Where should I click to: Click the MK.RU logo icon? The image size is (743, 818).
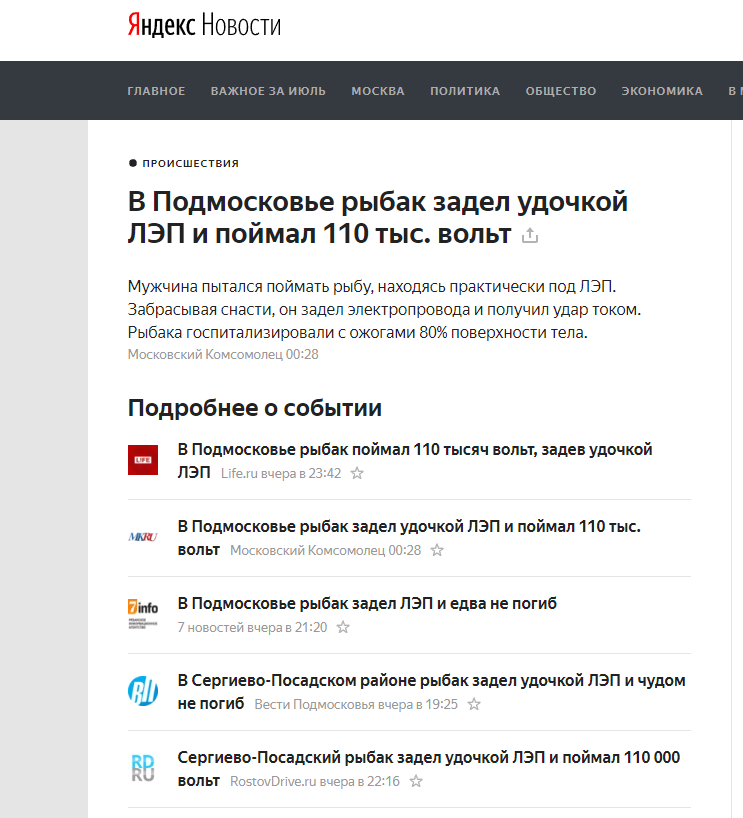tap(143, 537)
